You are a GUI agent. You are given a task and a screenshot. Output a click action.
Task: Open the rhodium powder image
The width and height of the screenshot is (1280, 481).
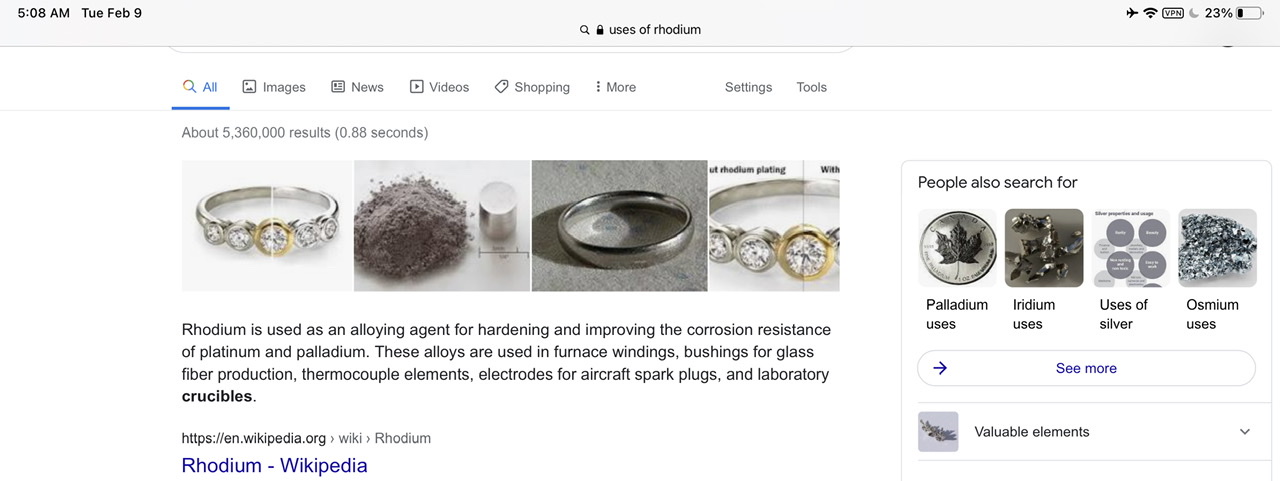pos(442,226)
